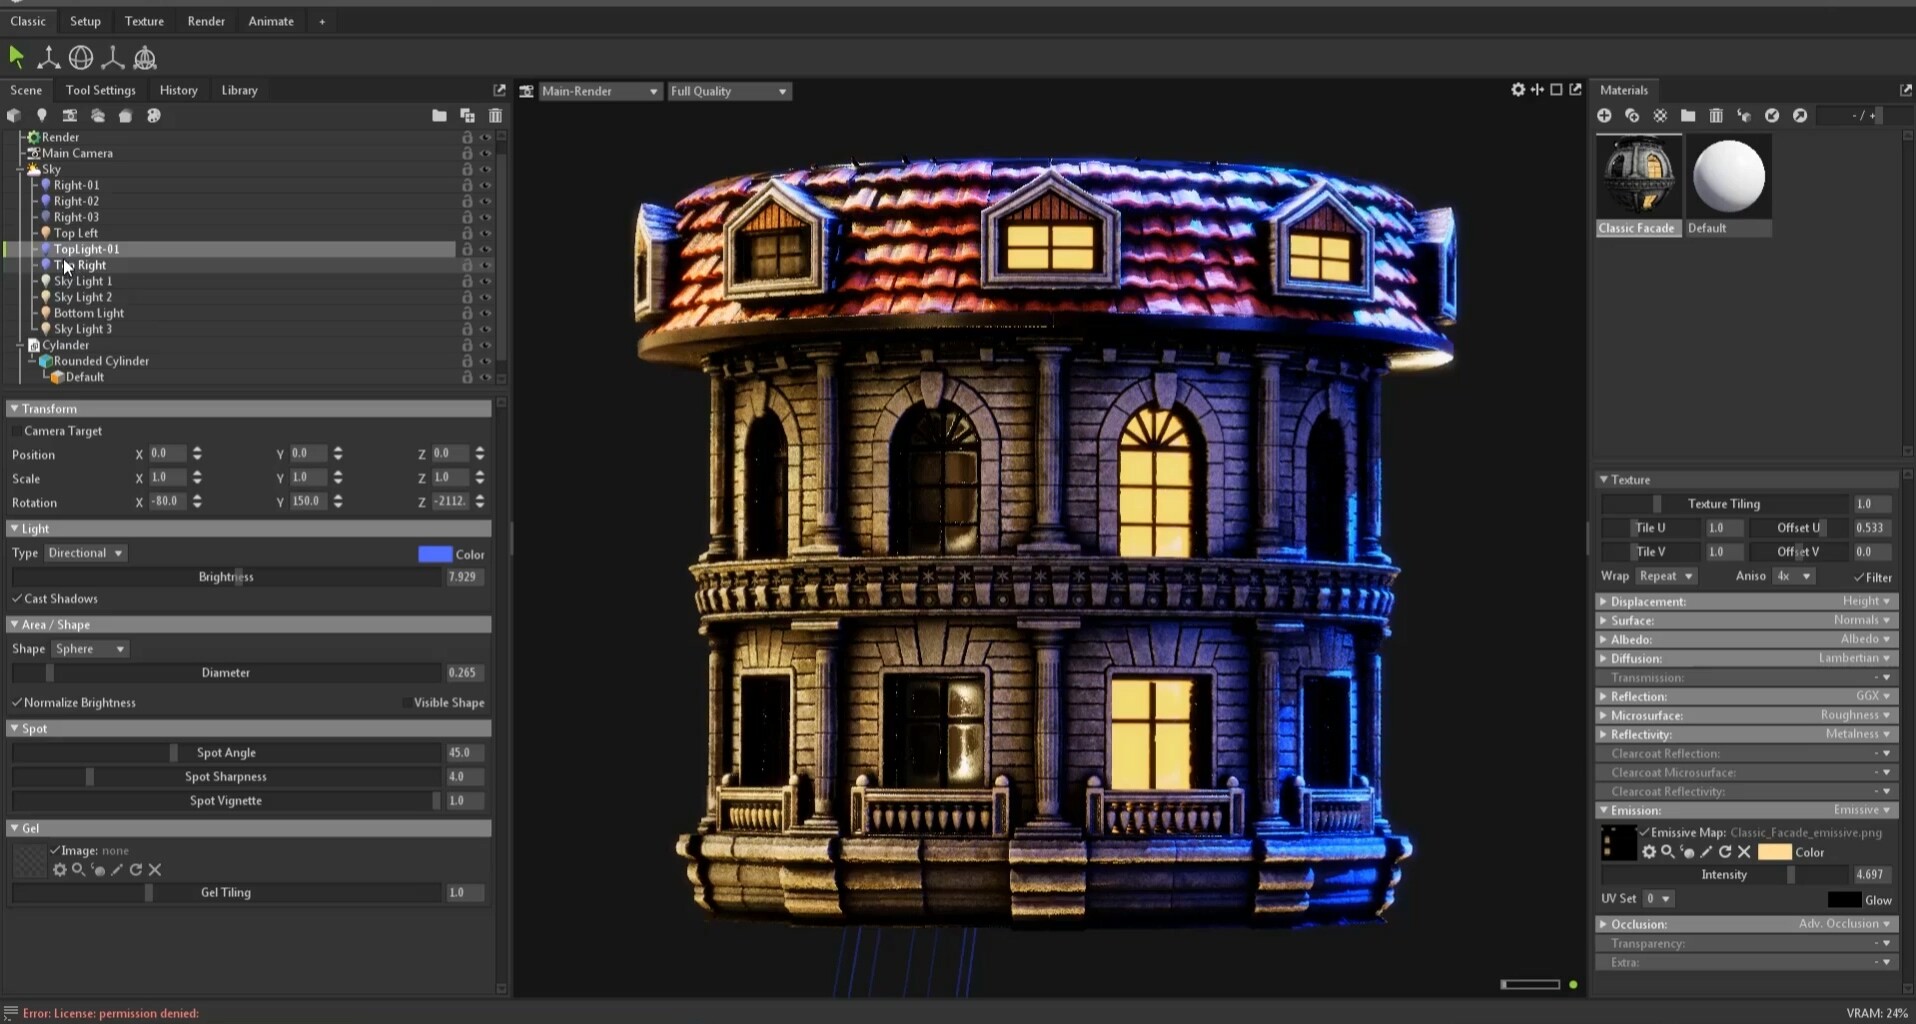Image resolution: width=1916 pixels, height=1024 pixels.
Task: Add a new light to scene
Action: point(42,116)
